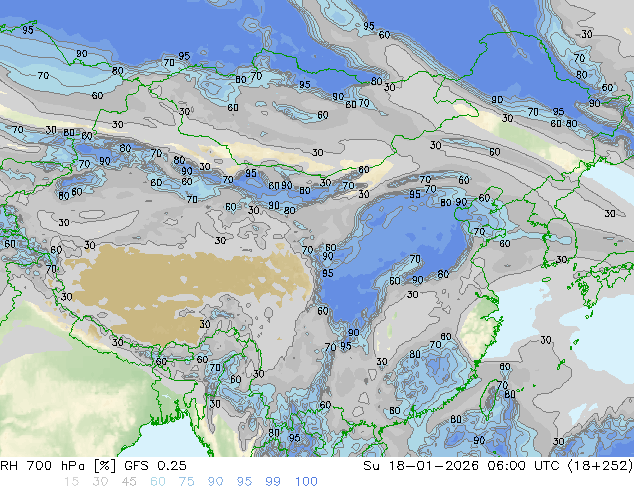Click the 'Su 18-01-2026' date text
This screenshot has width=634, height=490.
[421, 466]
